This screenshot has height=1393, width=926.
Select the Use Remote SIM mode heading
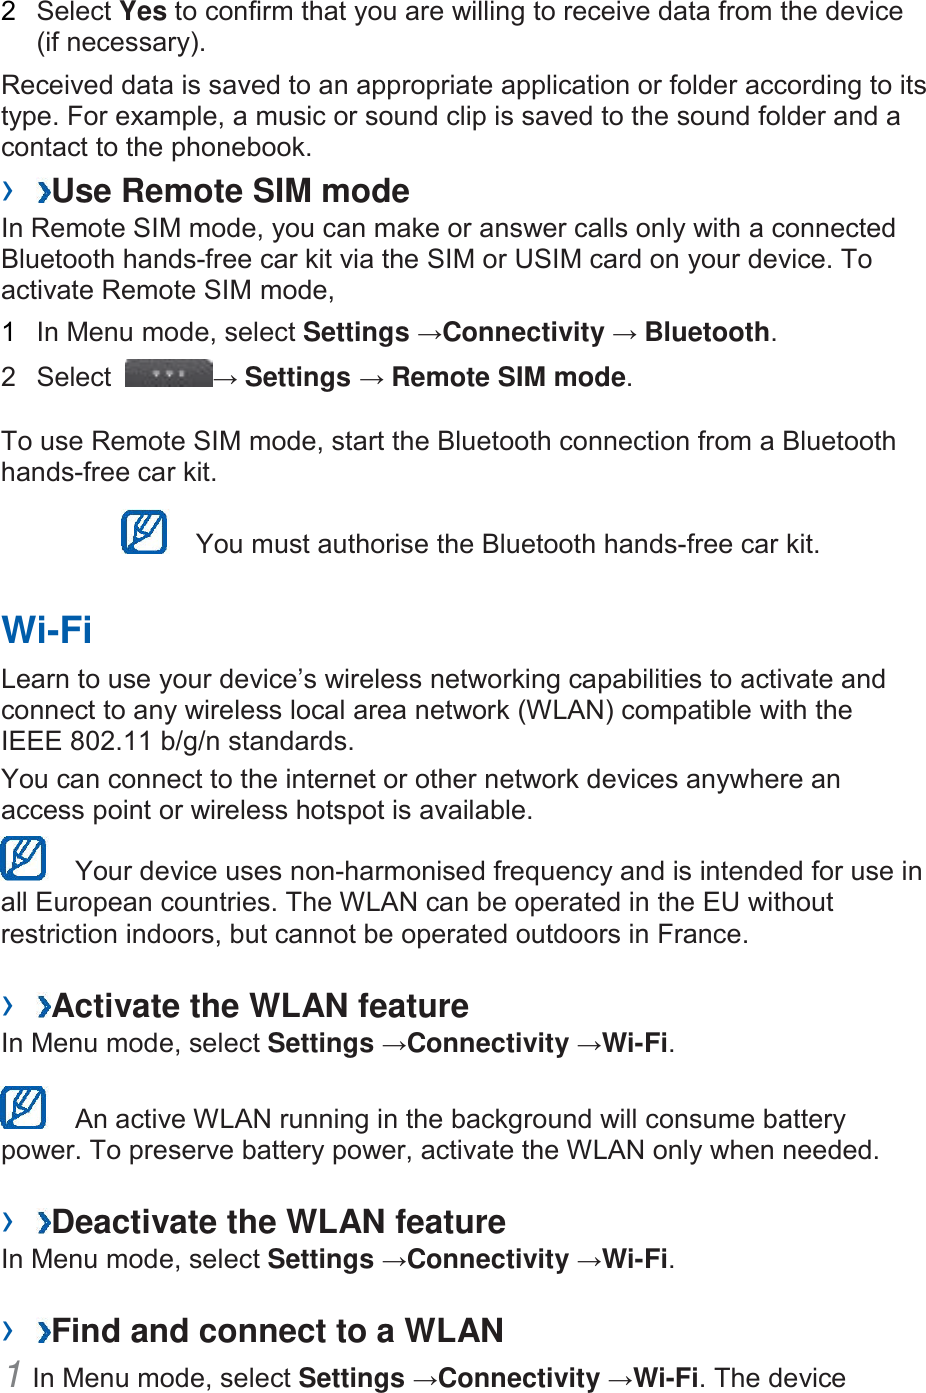coord(231,191)
